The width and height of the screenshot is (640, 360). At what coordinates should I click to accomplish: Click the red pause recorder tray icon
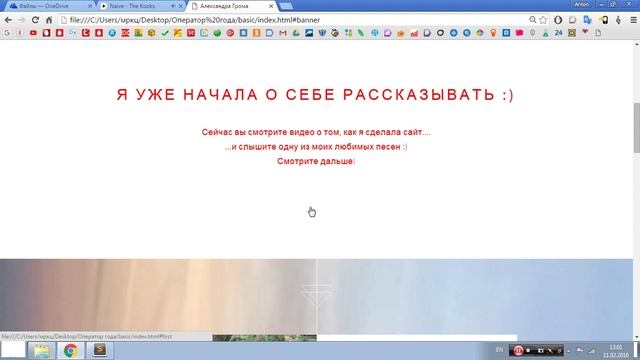coord(518,350)
